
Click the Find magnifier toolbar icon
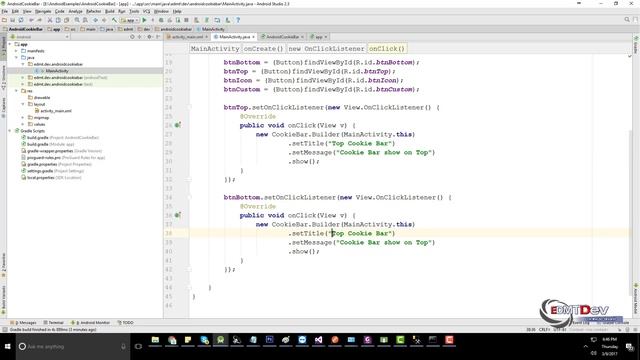point(77,20)
